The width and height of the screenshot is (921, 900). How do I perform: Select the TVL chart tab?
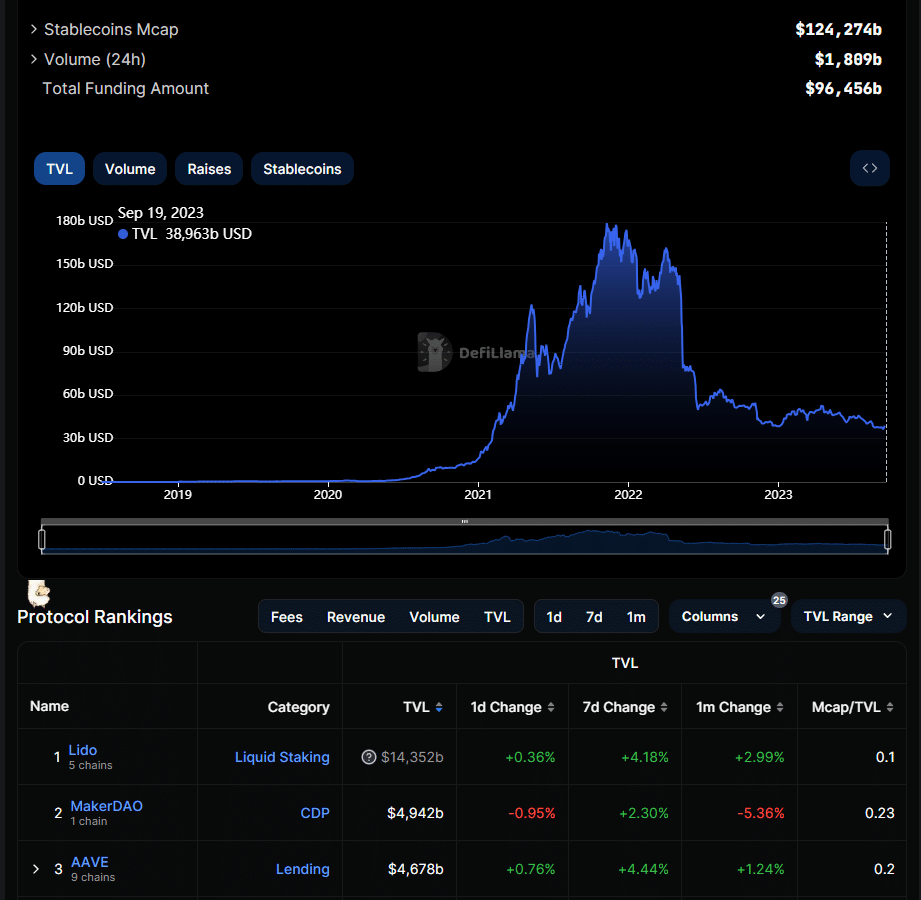coord(59,169)
